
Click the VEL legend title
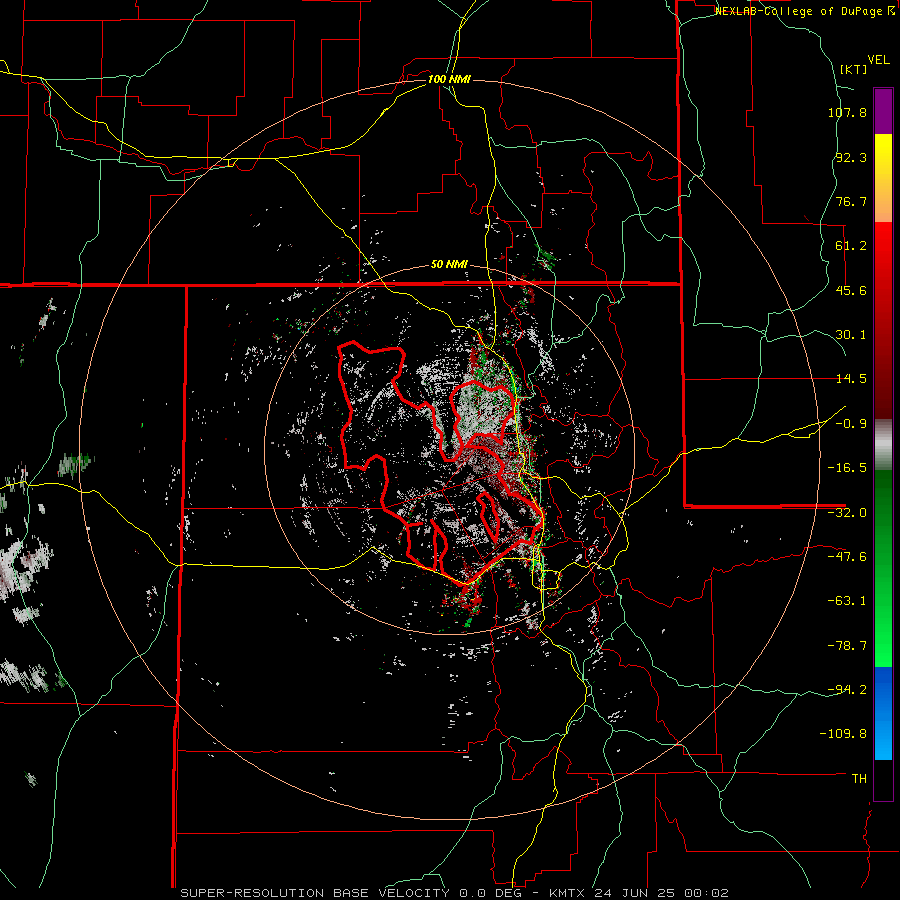pyautogui.click(x=878, y=60)
